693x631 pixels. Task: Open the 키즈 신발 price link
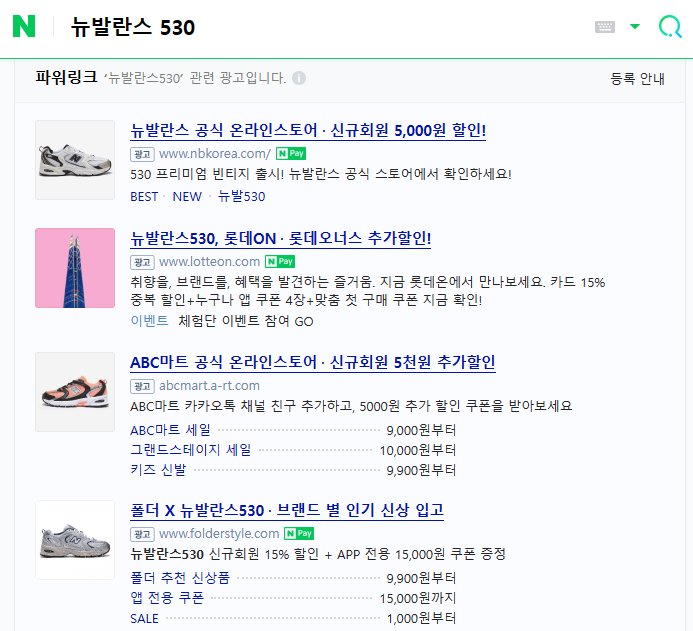(158, 470)
